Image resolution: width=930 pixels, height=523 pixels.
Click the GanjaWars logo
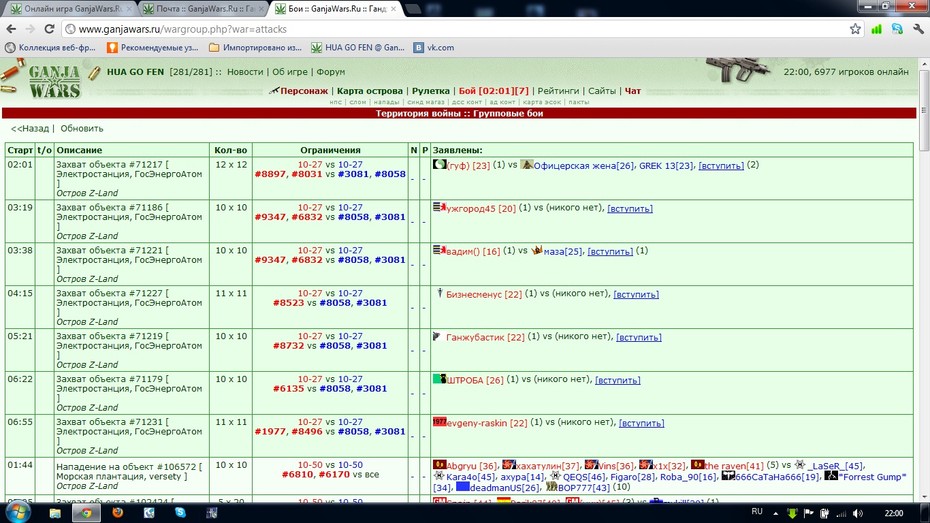[54, 81]
